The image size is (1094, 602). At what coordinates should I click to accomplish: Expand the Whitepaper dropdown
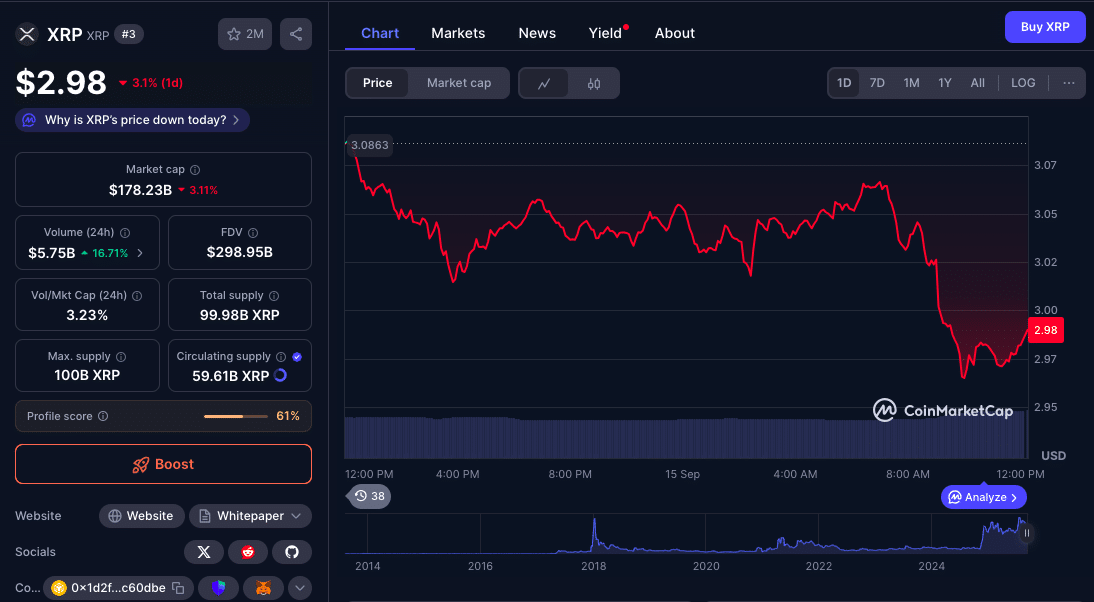click(x=250, y=516)
